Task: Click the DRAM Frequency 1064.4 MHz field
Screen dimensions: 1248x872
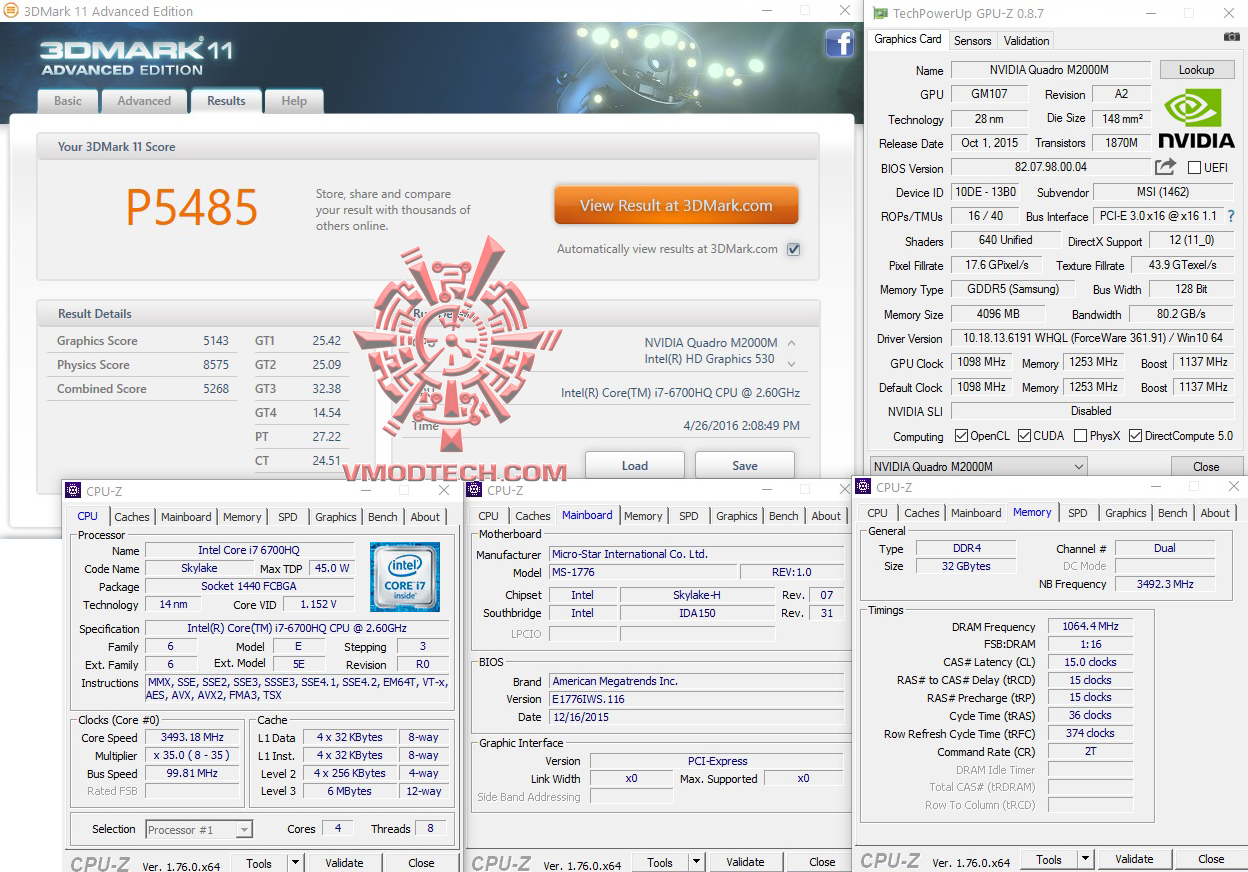Action: (1089, 627)
